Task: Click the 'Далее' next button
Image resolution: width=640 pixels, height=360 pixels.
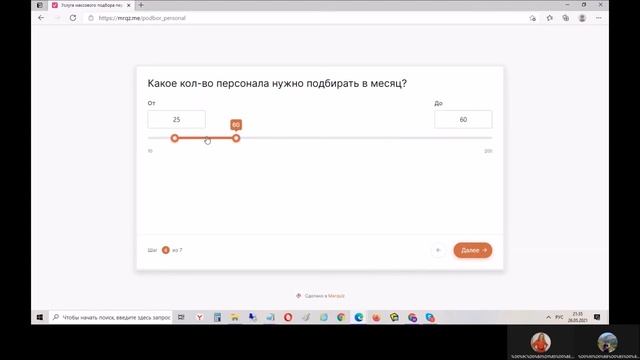Action: tap(473, 250)
